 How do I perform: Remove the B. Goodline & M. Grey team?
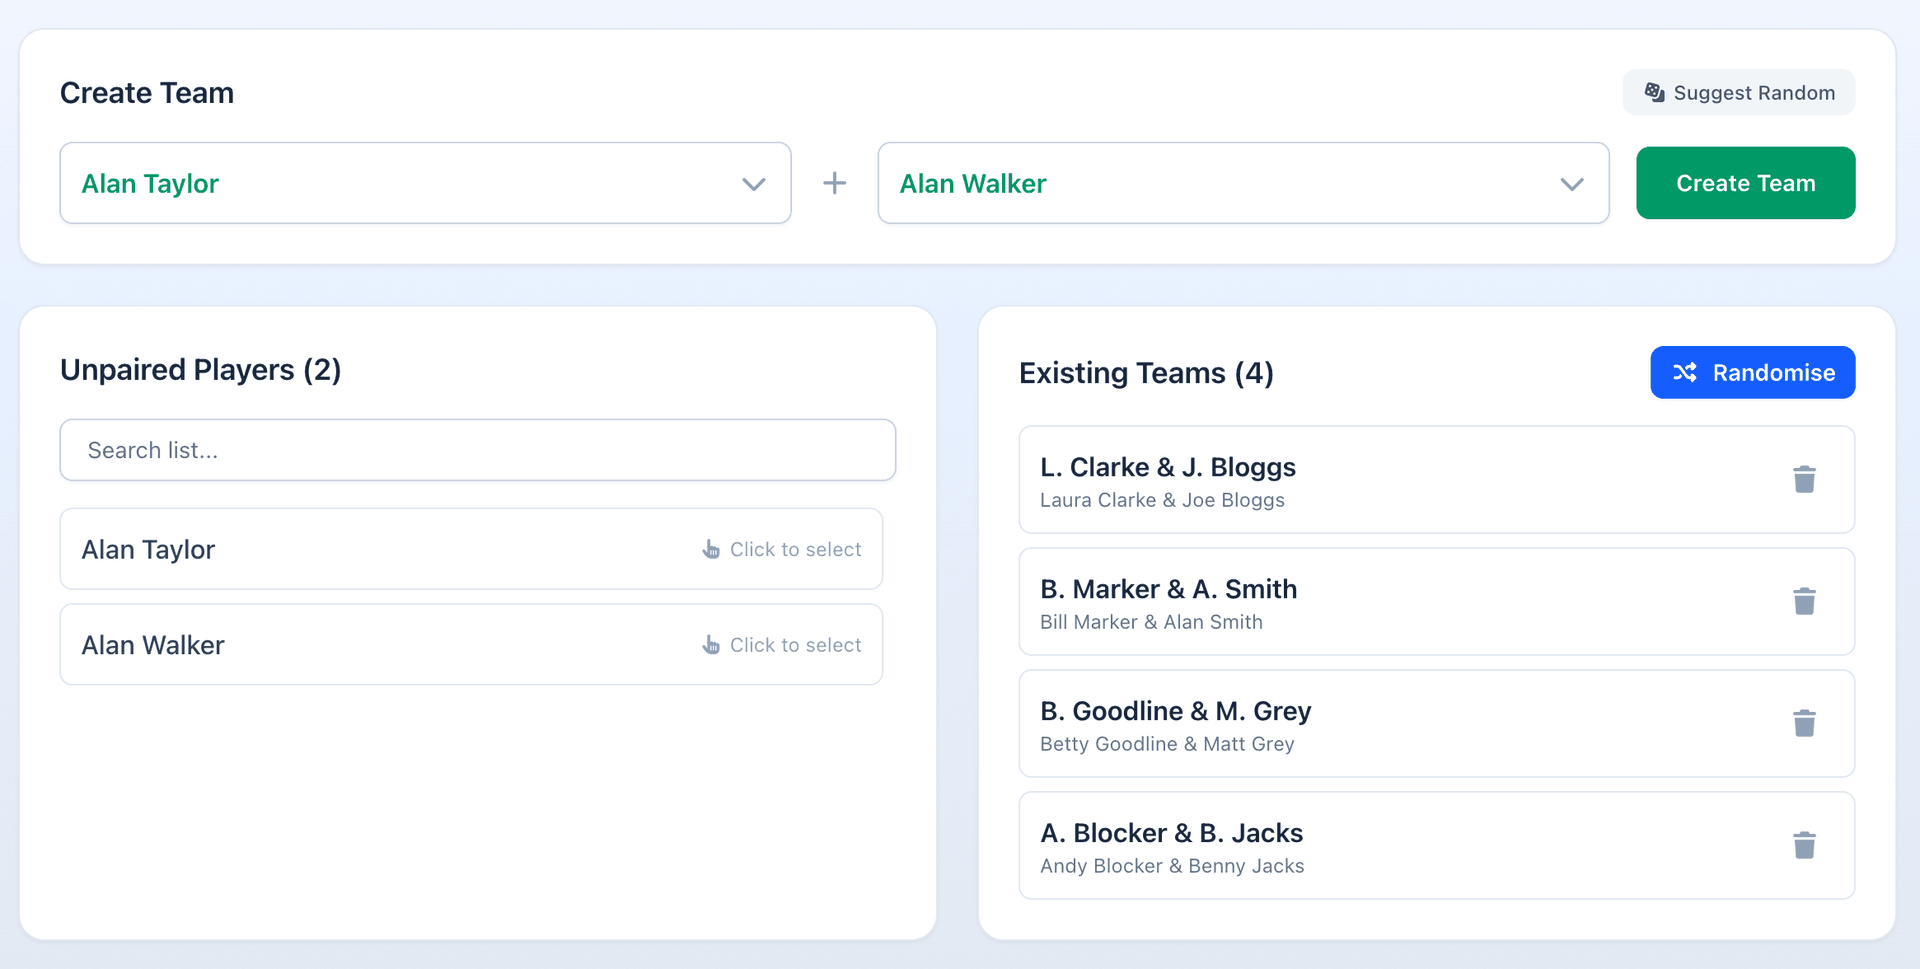[x=1804, y=723]
